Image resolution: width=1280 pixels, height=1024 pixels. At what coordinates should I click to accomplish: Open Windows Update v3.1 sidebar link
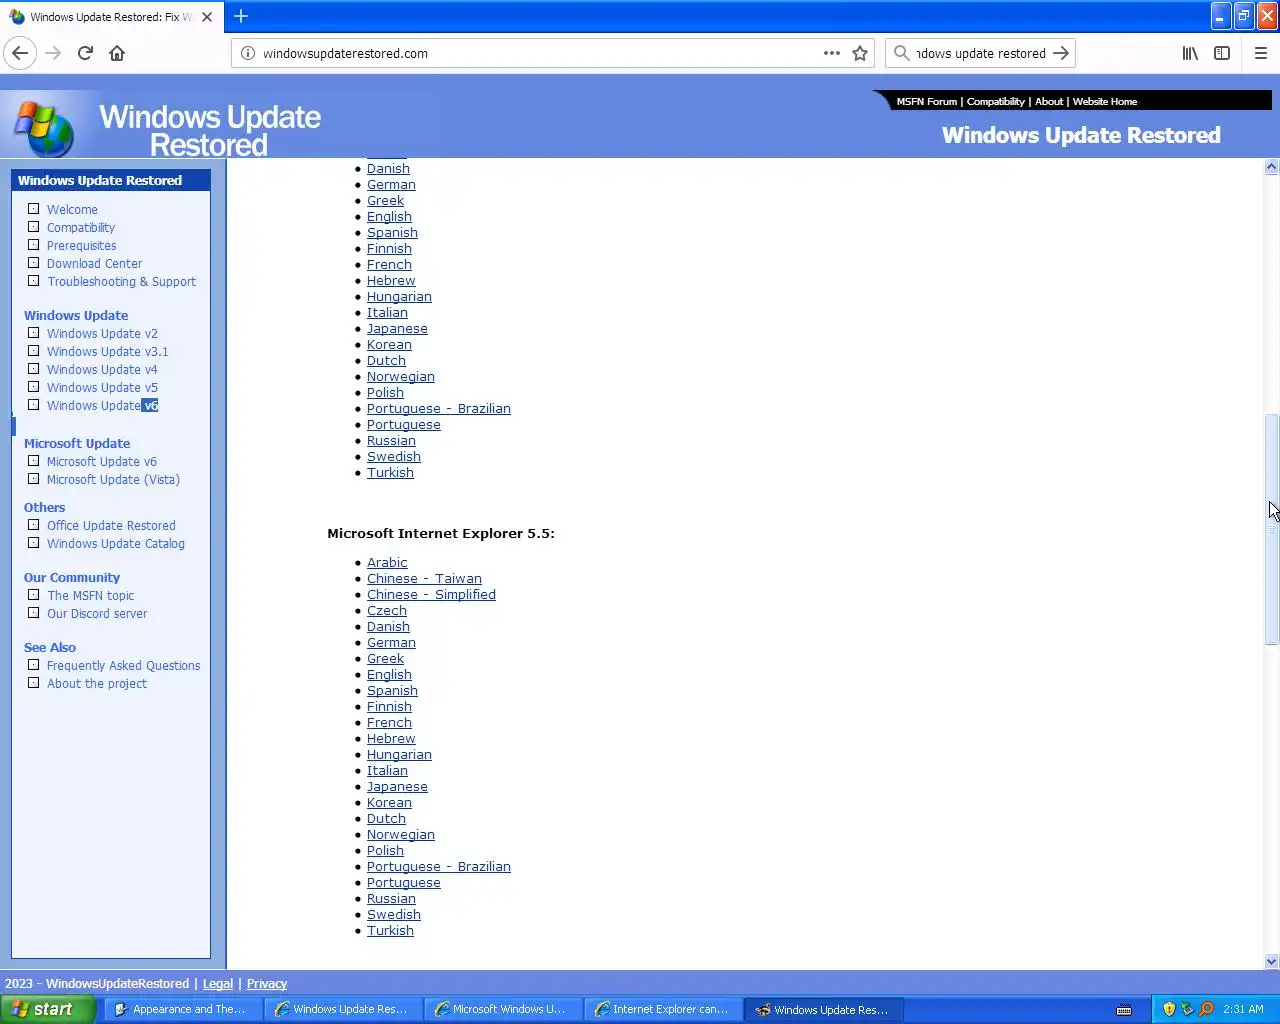[107, 351]
